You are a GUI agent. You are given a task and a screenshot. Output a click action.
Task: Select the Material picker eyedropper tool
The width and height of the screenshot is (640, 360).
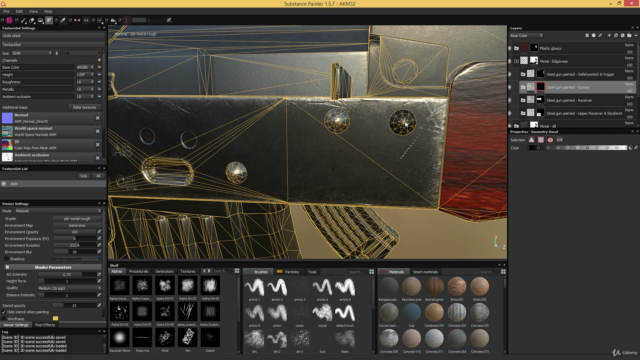coord(63,20)
